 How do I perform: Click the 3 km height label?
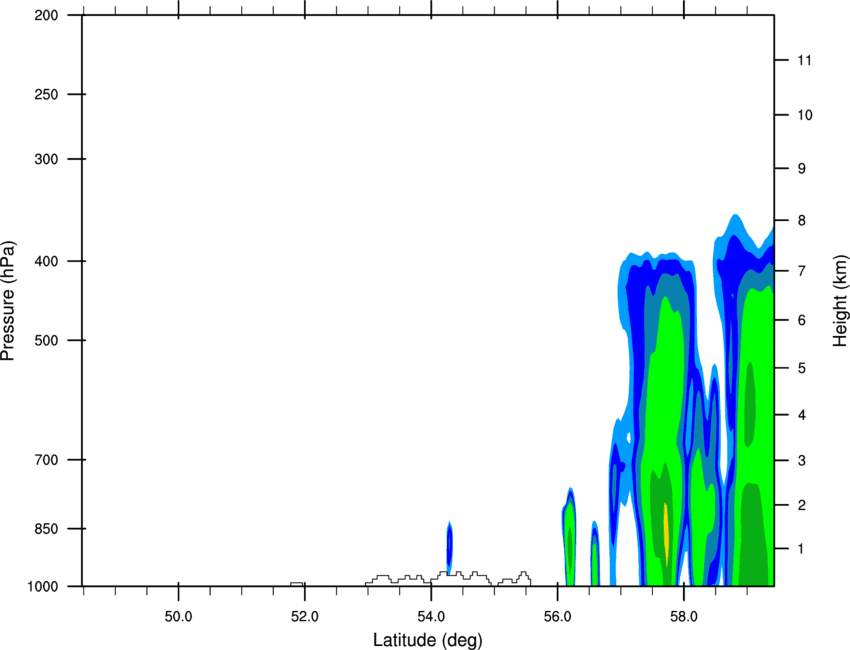pos(802,461)
